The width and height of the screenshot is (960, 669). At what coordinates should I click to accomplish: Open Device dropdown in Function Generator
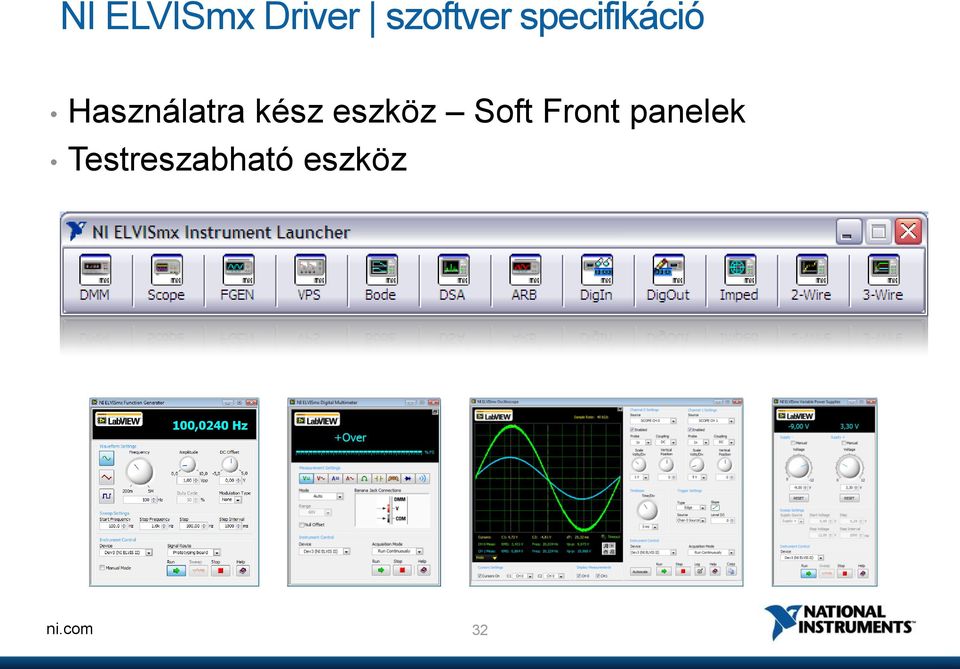point(126,552)
